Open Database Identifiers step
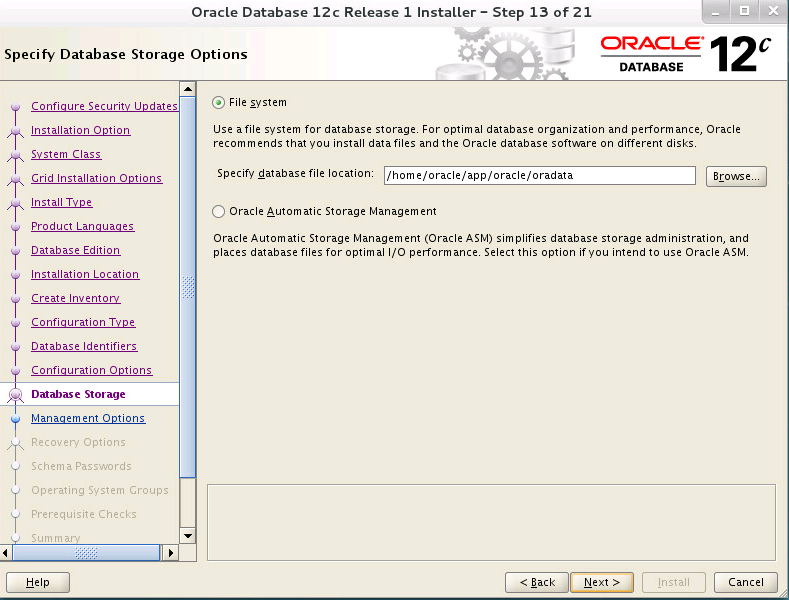 tap(84, 346)
